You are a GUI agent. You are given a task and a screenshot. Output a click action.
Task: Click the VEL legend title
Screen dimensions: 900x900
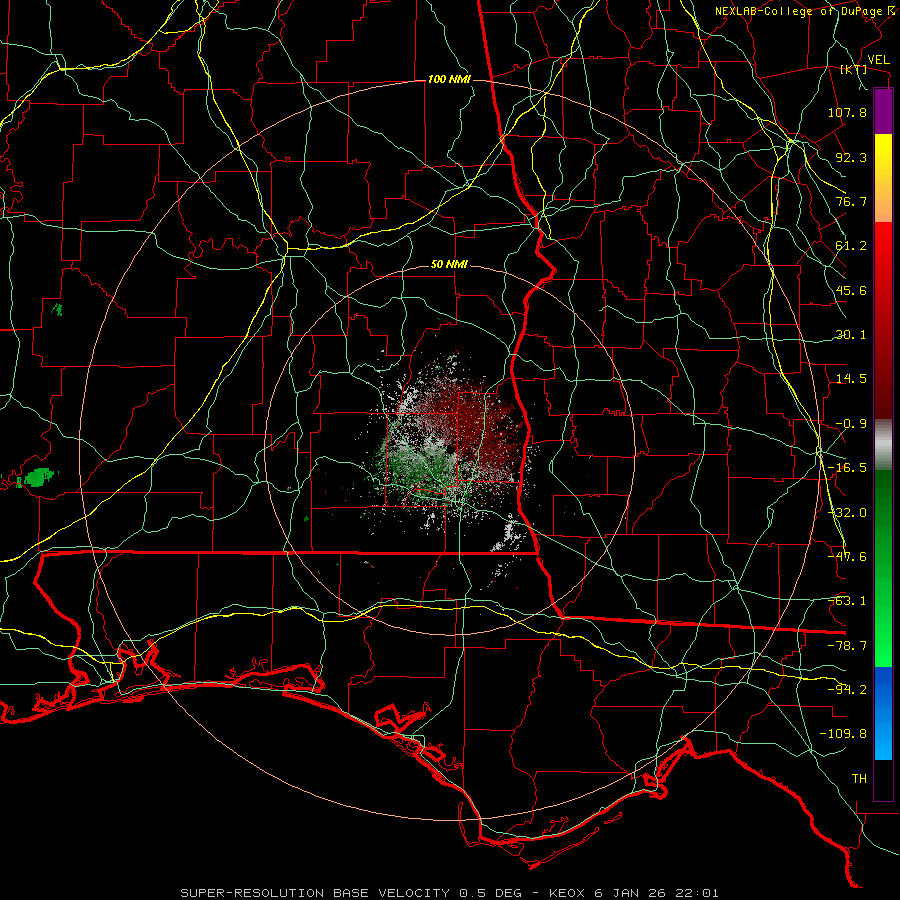[x=878, y=60]
